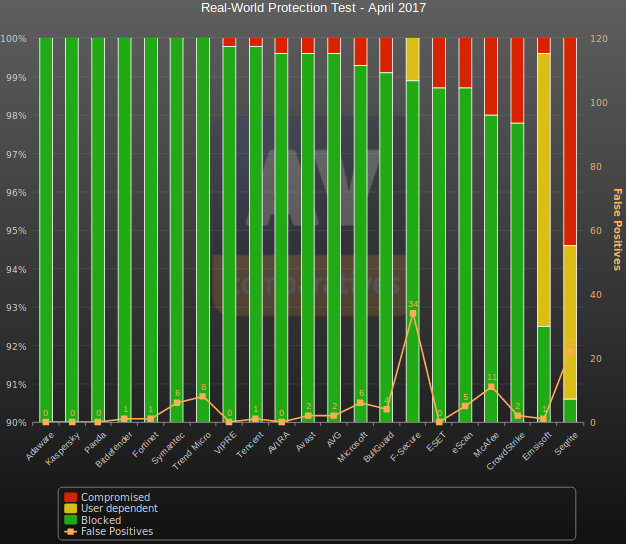The width and height of the screenshot is (626, 544).
Task: Click the 95% y-axis label
Action: [x=16, y=231]
